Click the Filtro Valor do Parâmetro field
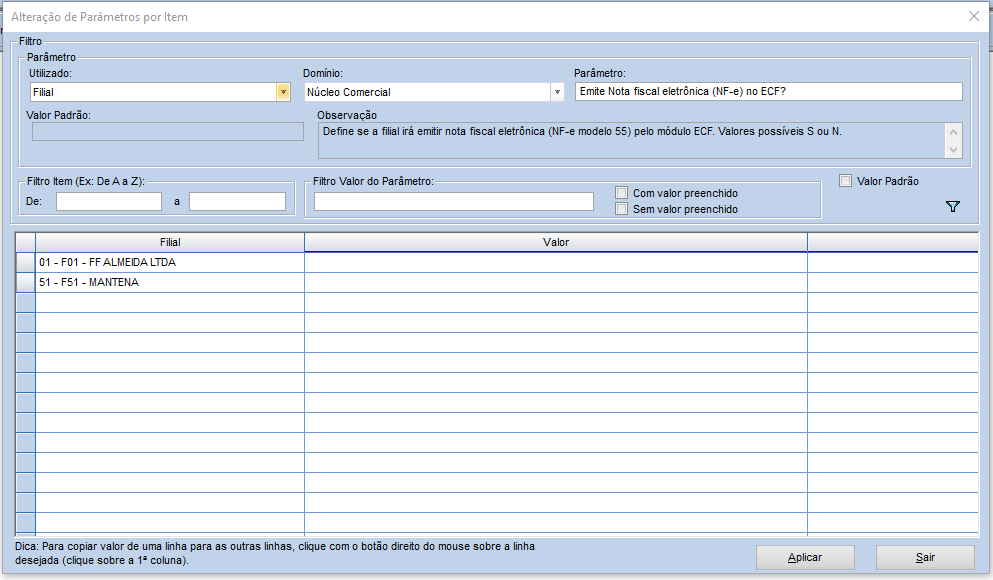Screen dimensions: 993x580 (453, 202)
